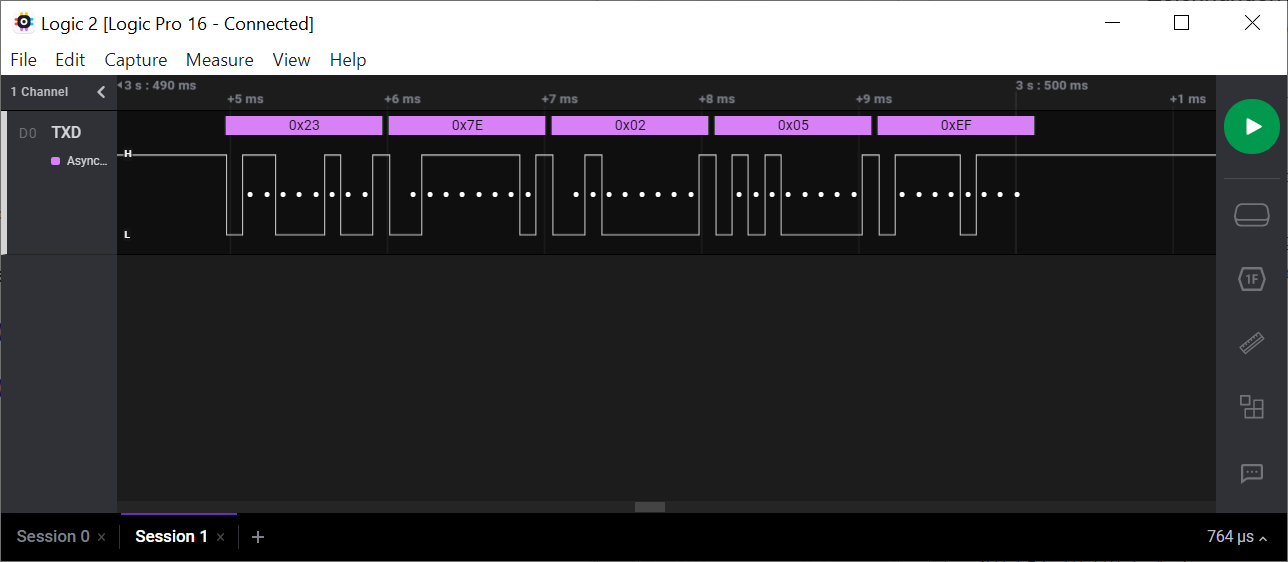Image resolution: width=1288 pixels, height=562 pixels.
Task: Maximize the Logic 2 window
Action: (x=1181, y=22)
